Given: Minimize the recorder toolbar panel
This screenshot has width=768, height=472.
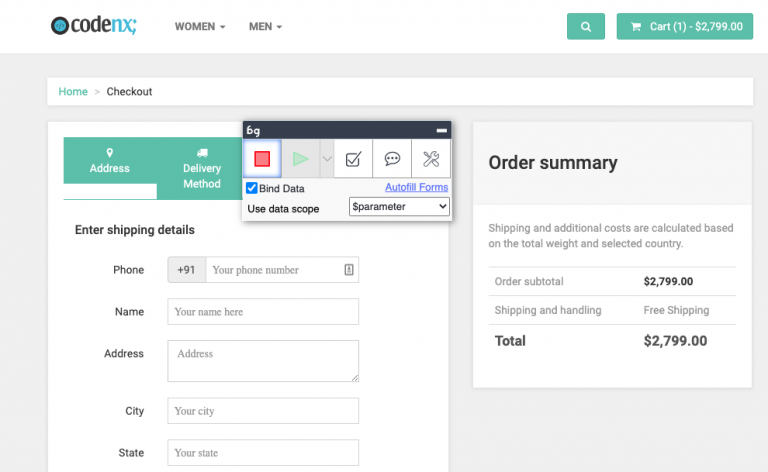Looking at the screenshot, I should [x=441, y=131].
